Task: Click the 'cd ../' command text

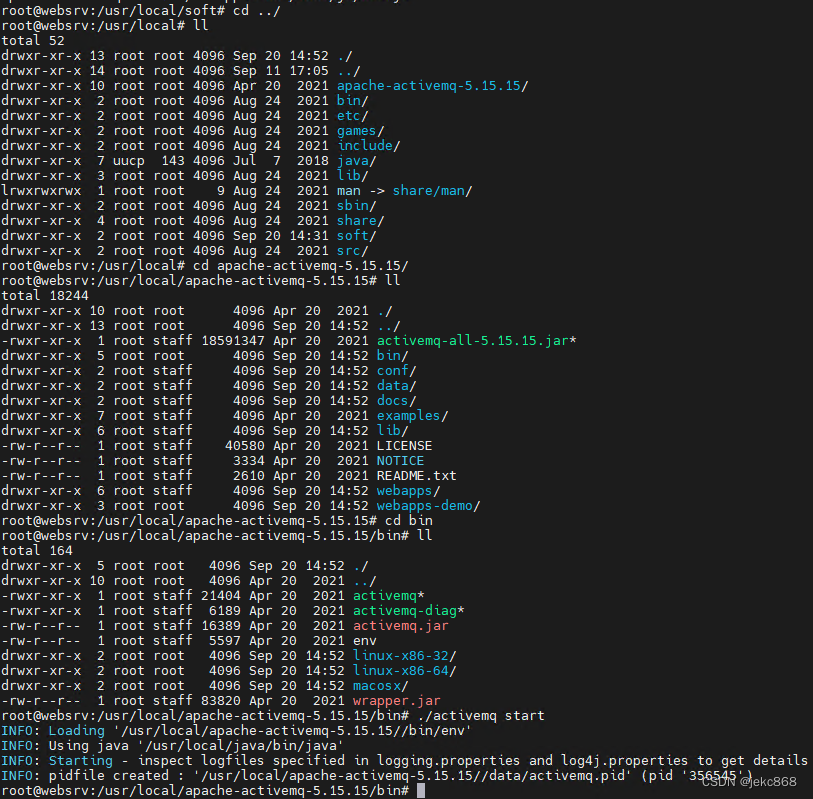Action: click(x=257, y=11)
